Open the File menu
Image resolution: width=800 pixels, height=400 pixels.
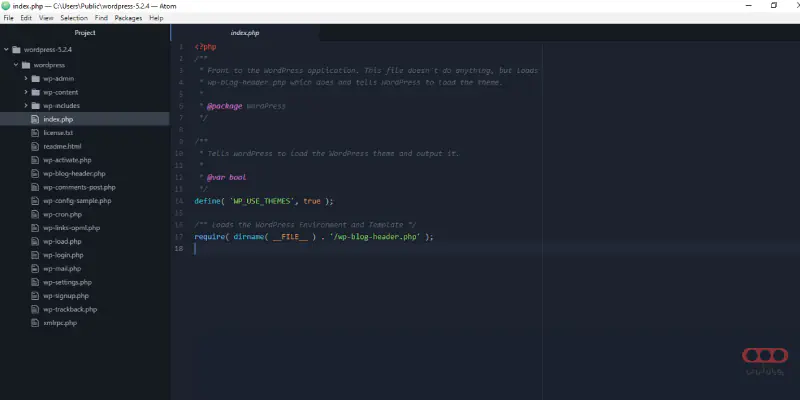9,18
